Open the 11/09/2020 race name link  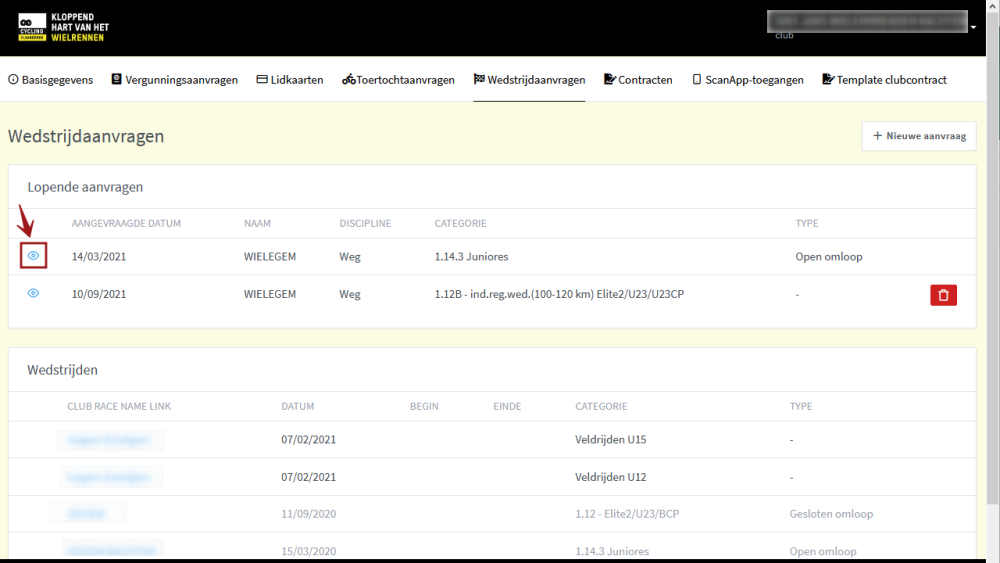[87, 513]
